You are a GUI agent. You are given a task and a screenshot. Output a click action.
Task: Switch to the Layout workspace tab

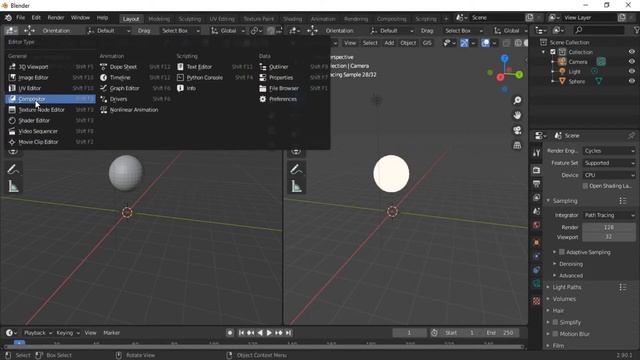131,19
